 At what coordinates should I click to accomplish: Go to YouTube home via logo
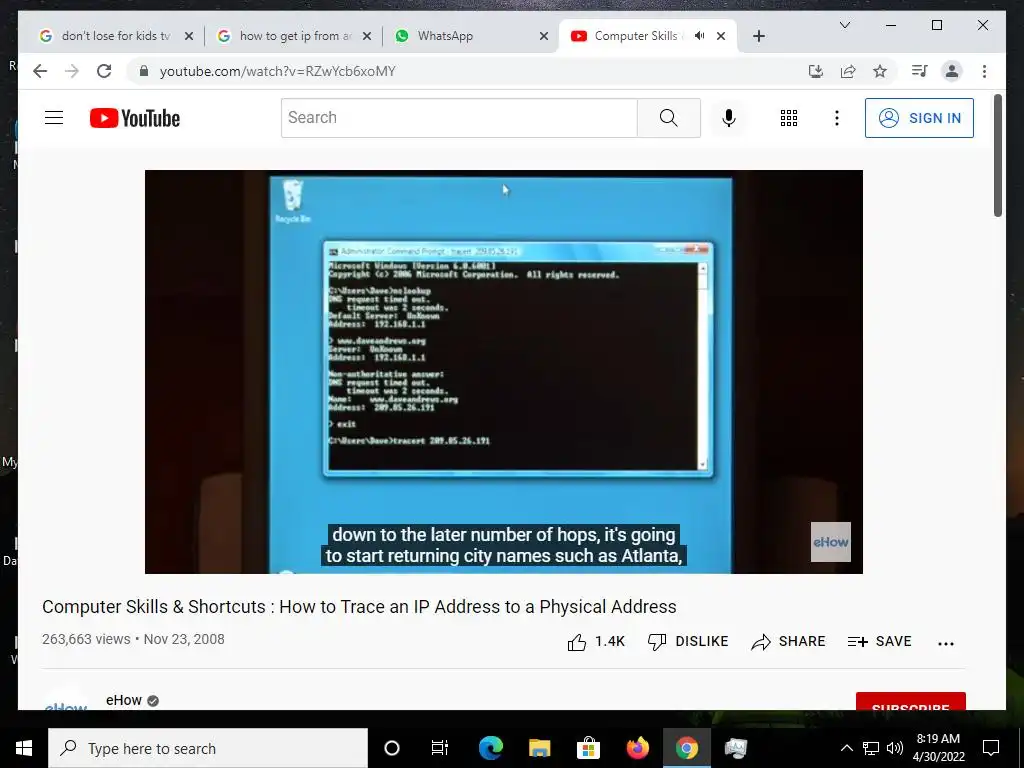pos(135,118)
